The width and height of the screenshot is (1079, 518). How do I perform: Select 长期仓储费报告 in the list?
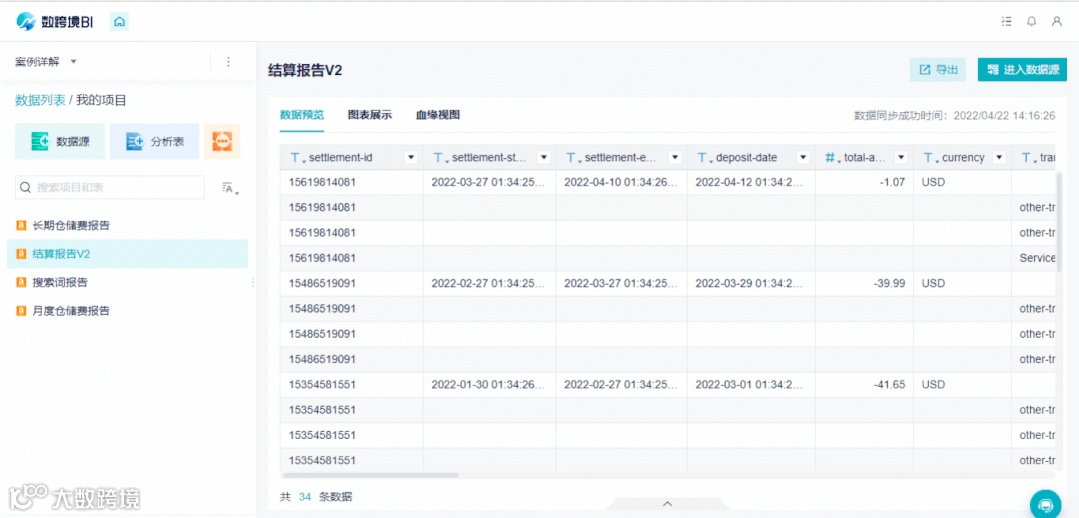click(x=127, y=225)
